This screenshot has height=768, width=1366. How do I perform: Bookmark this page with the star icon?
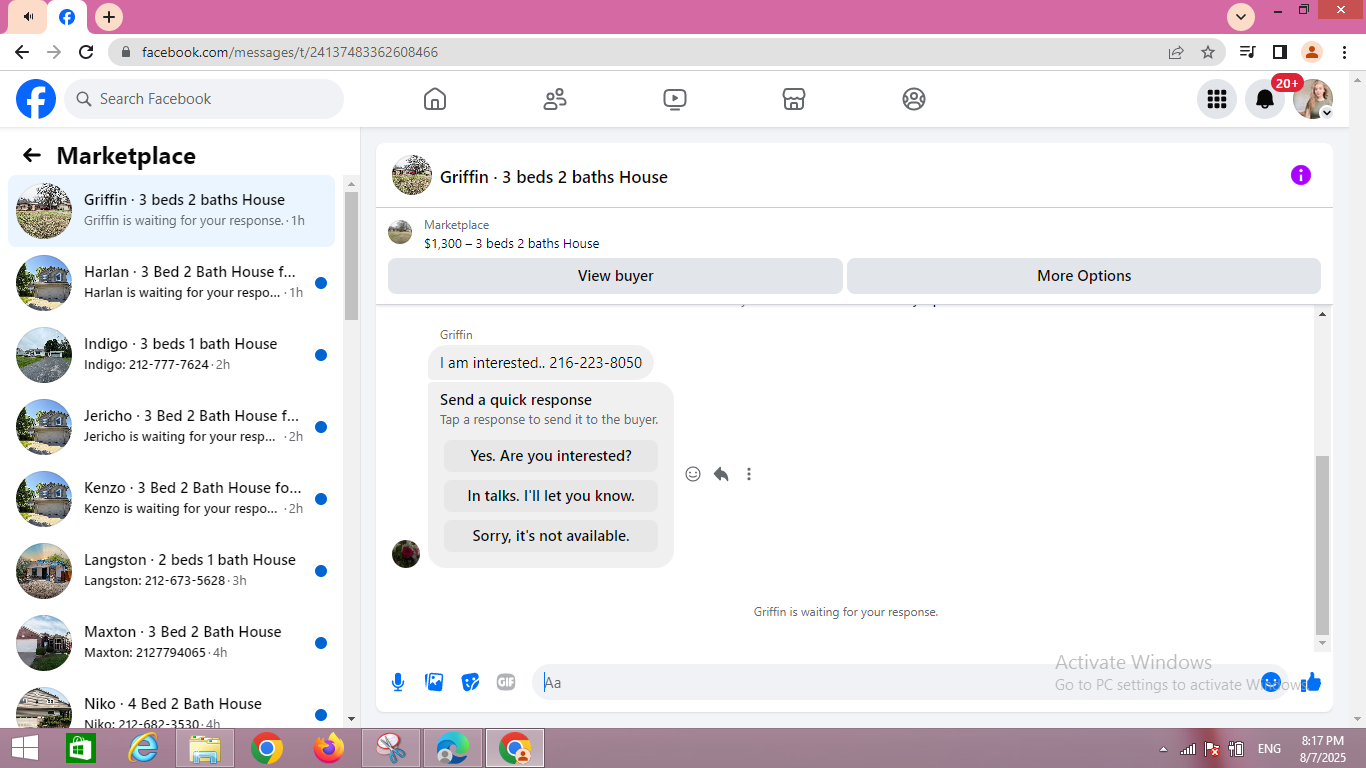[1208, 52]
